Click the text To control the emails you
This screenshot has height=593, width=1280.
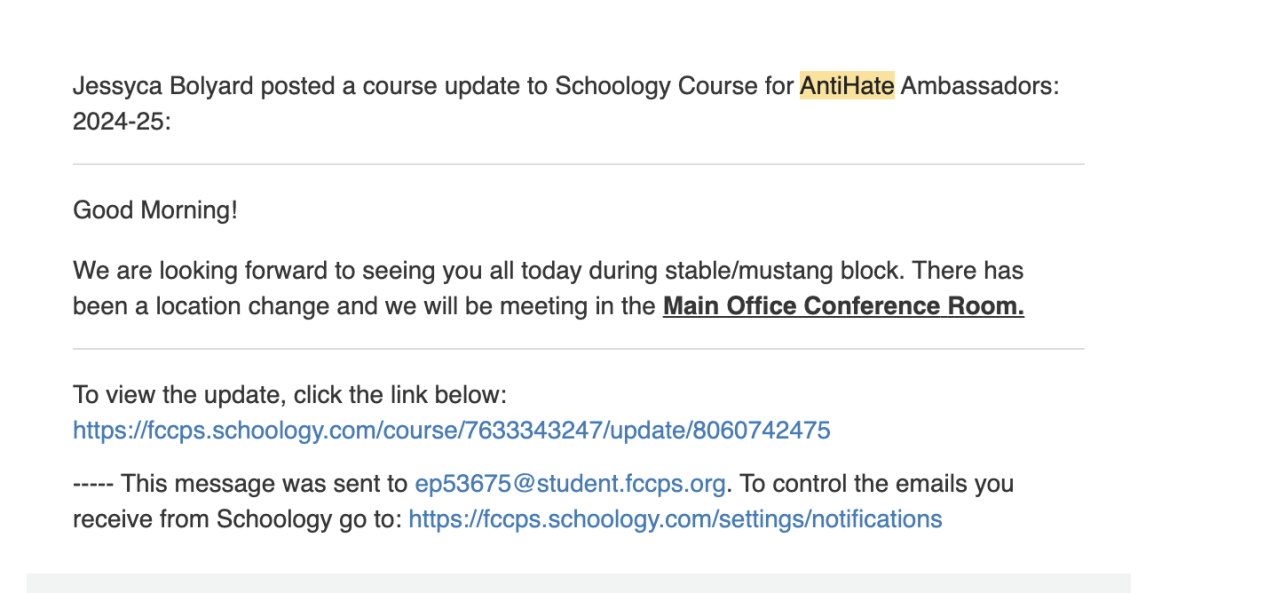(876, 484)
